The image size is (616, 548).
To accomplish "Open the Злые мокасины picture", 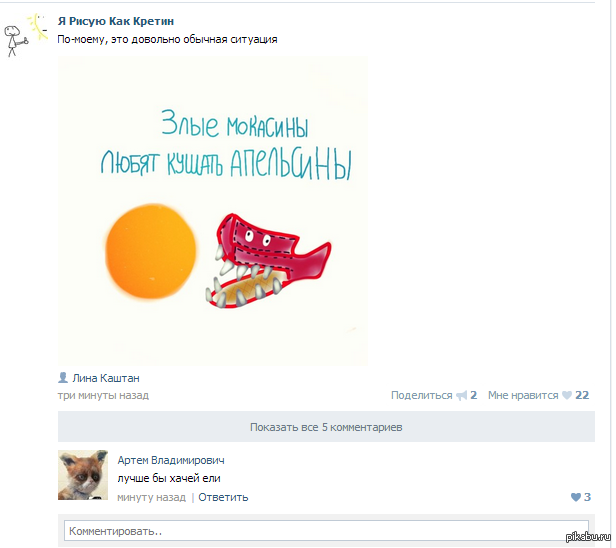I will click(x=213, y=211).
